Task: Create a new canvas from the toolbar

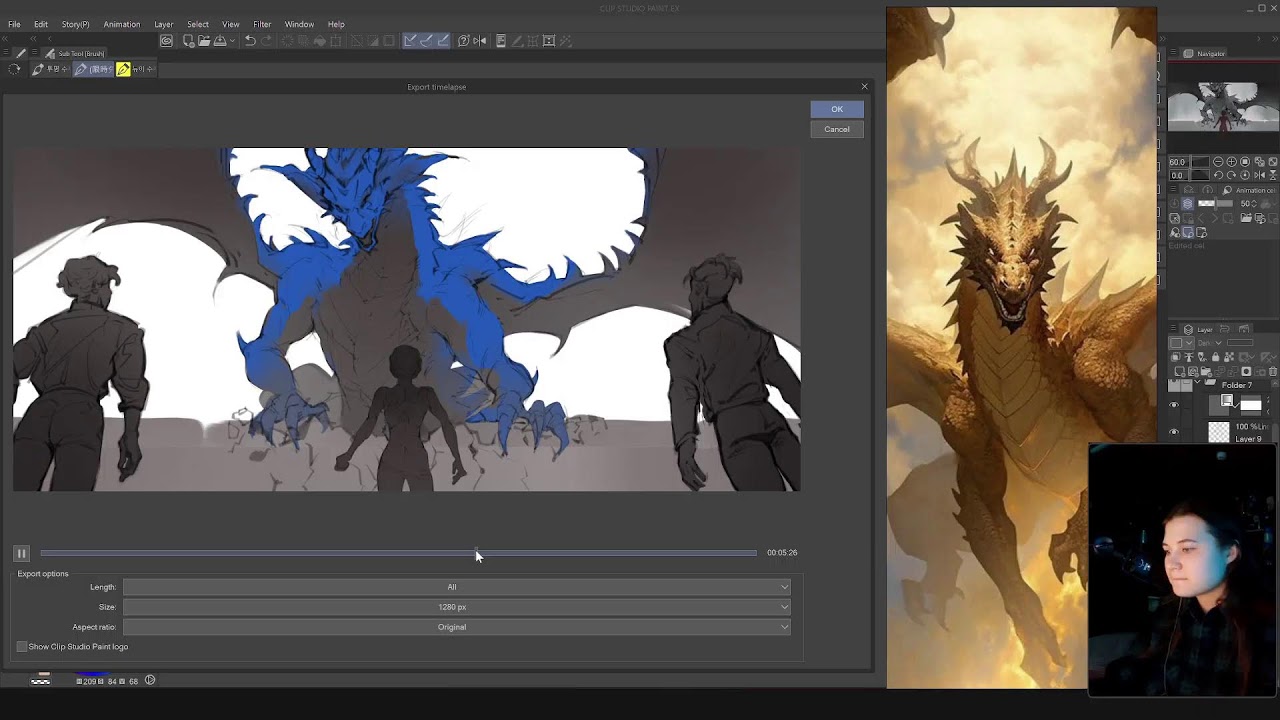Action: click(x=188, y=41)
